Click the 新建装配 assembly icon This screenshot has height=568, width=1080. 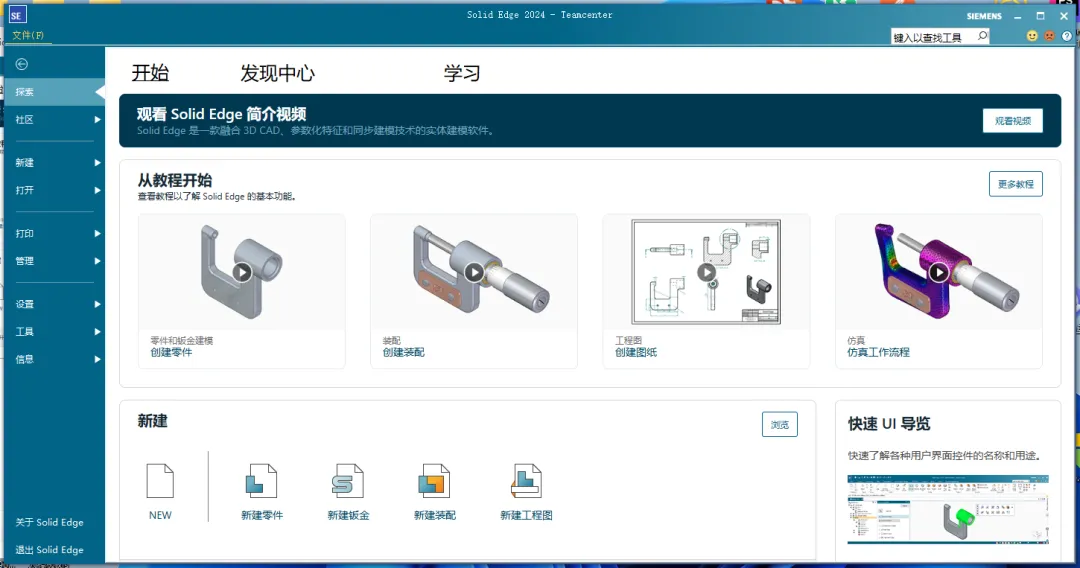[x=434, y=481]
